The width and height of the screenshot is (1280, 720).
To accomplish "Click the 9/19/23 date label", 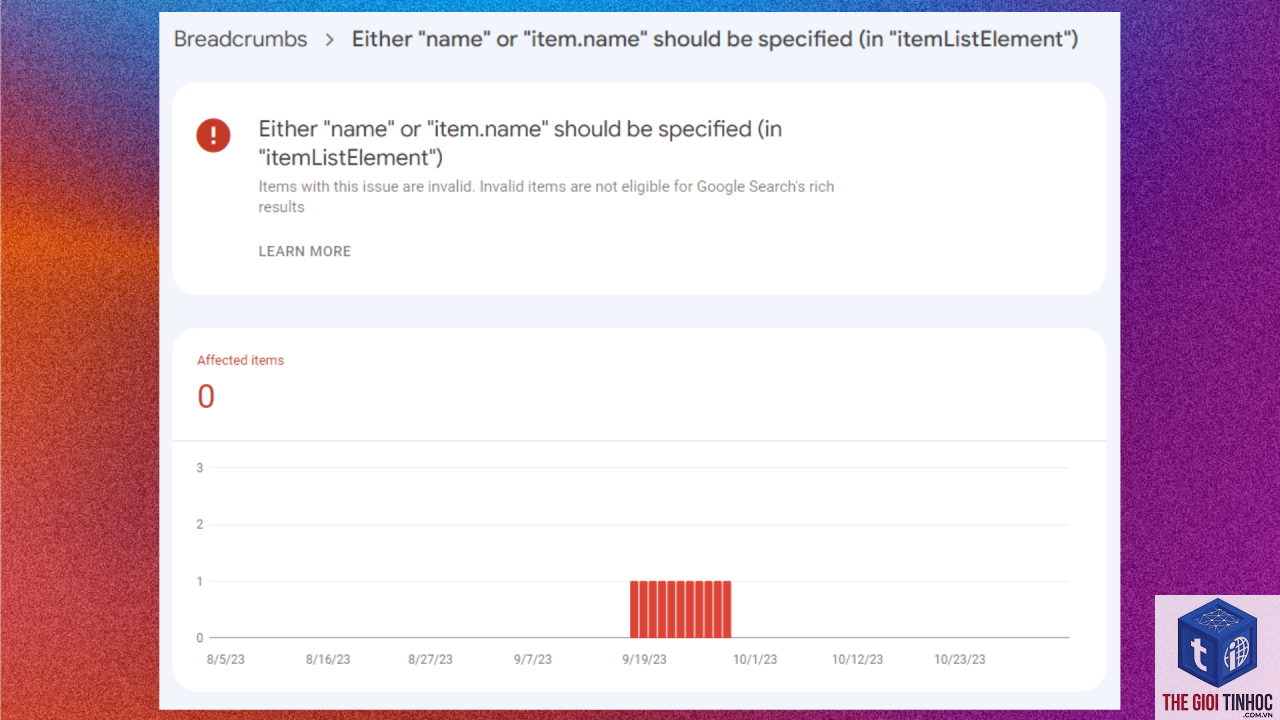I will (644, 660).
